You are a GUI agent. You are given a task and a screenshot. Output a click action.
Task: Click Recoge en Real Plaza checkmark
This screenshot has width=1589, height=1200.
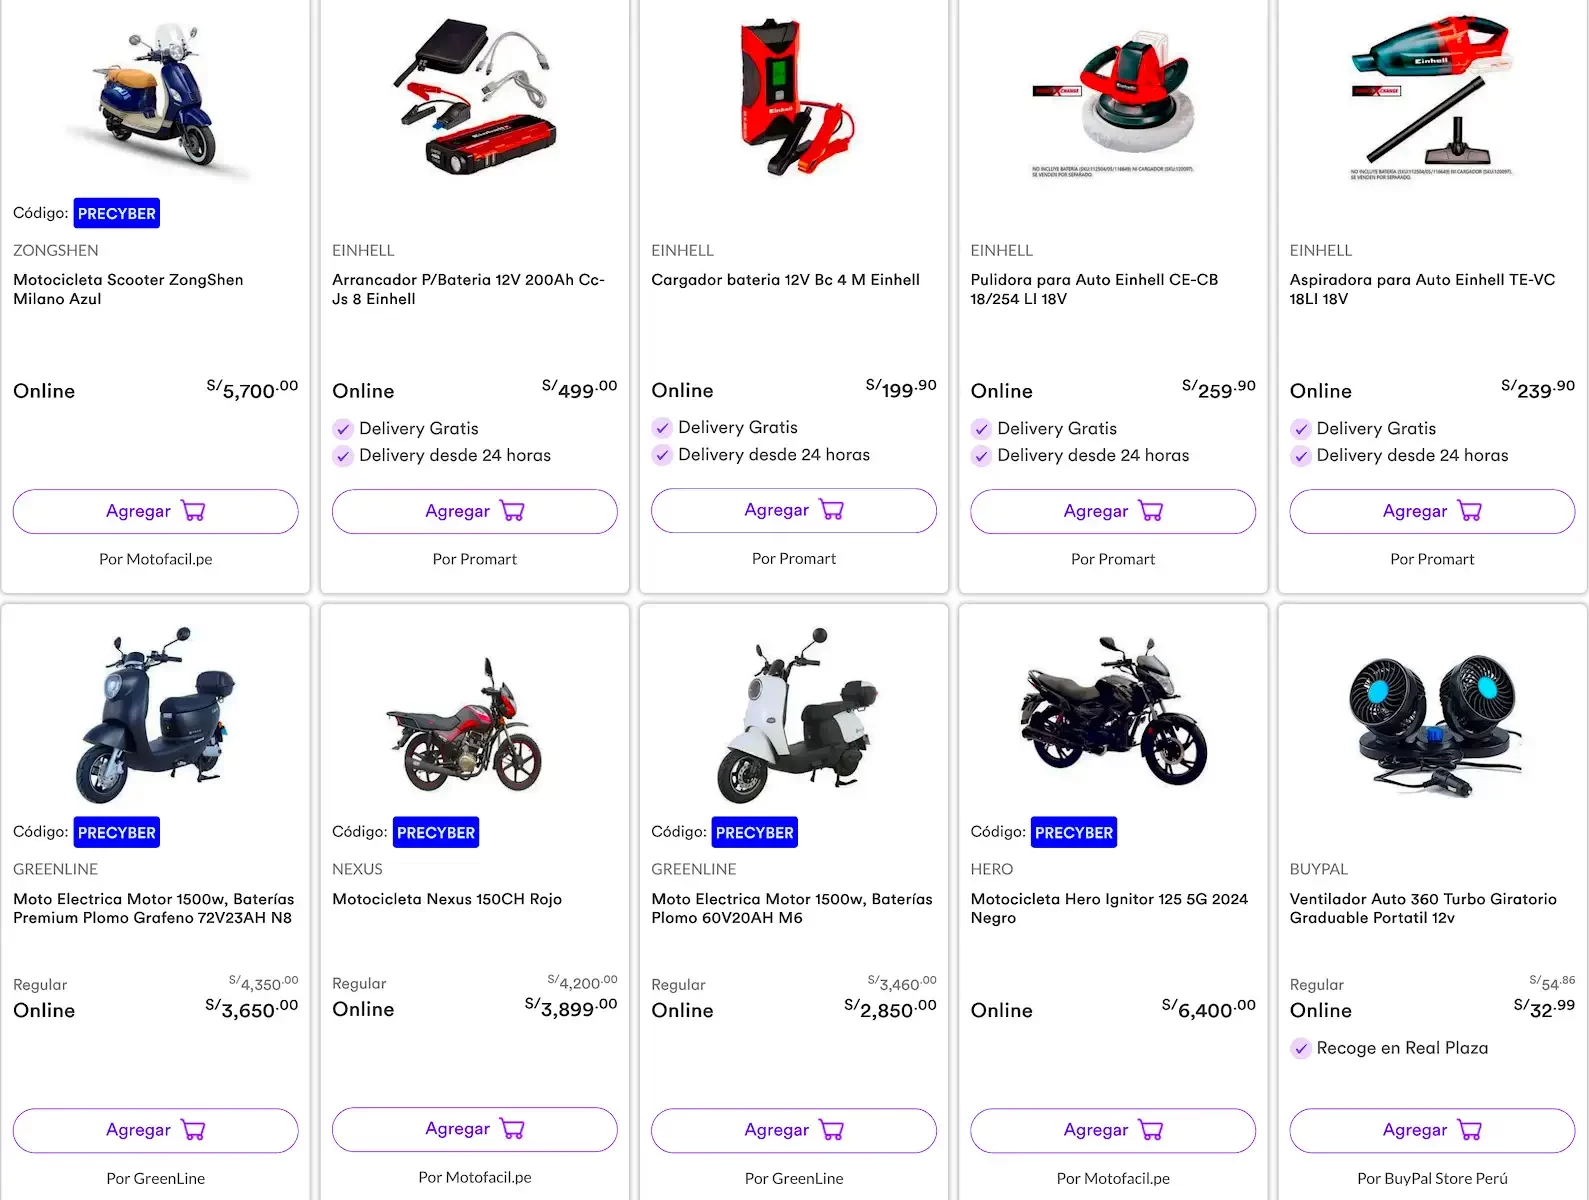tap(1300, 1049)
